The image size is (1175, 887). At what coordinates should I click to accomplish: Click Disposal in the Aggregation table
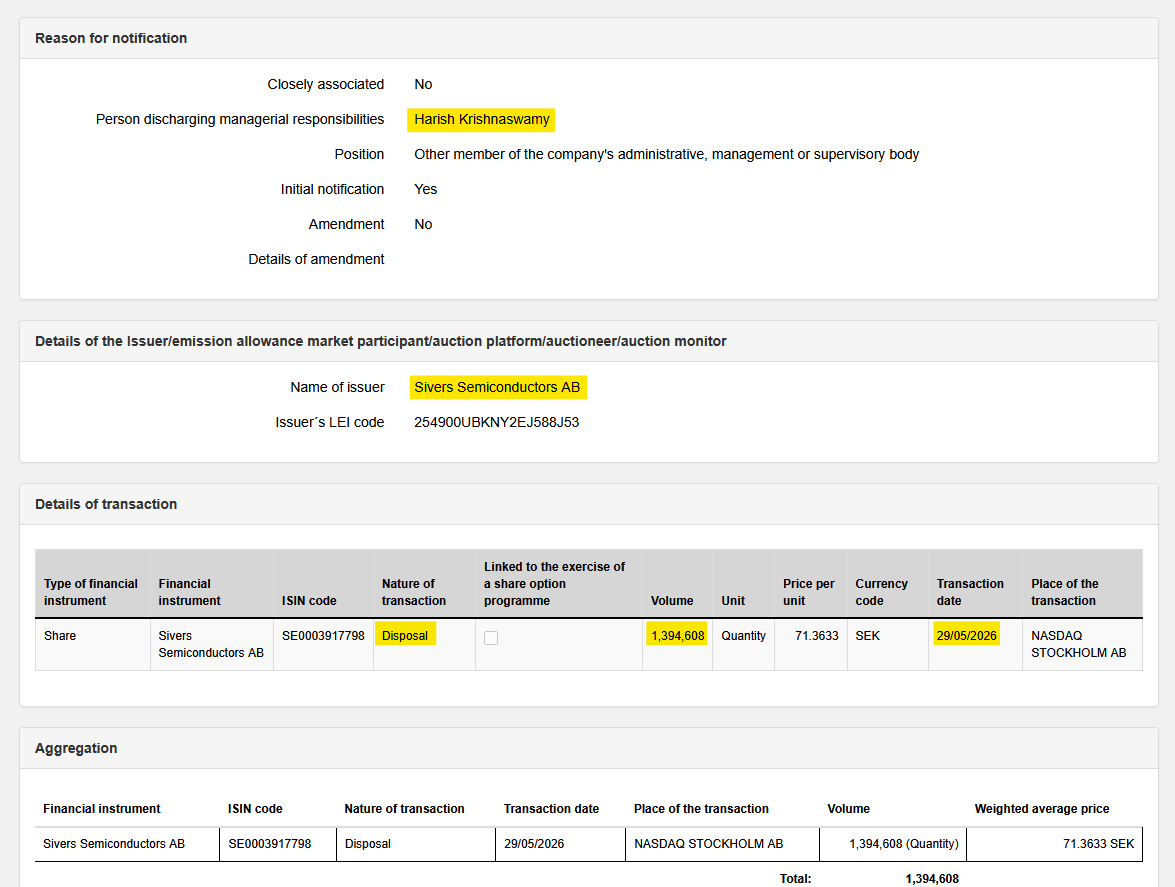pos(367,844)
